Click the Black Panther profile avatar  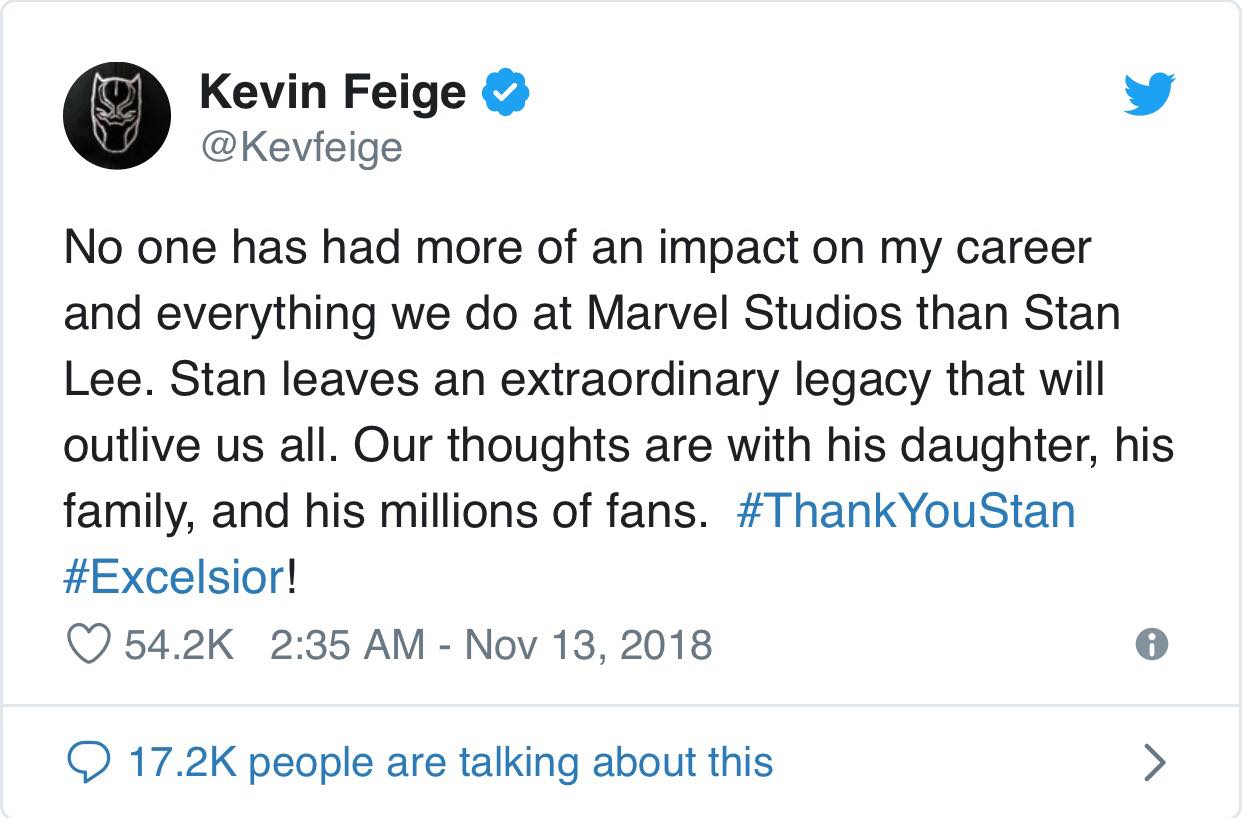click(x=116, y=115)
